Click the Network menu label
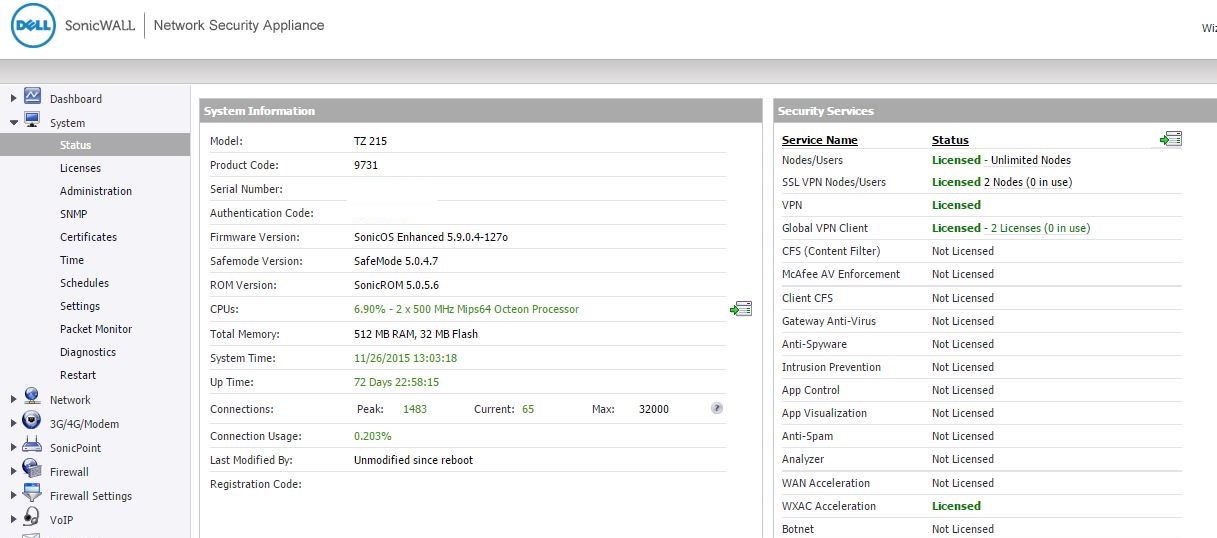1217x538 pixels. (70, 400)
